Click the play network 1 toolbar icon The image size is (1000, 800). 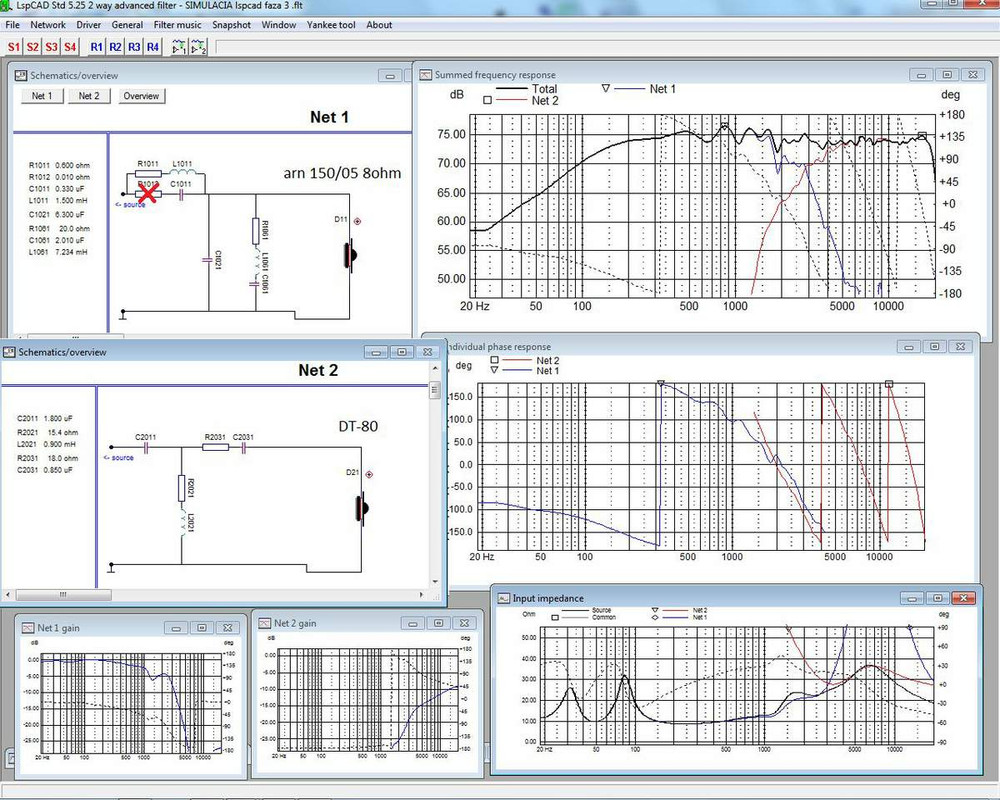click(x=179, y=47)
